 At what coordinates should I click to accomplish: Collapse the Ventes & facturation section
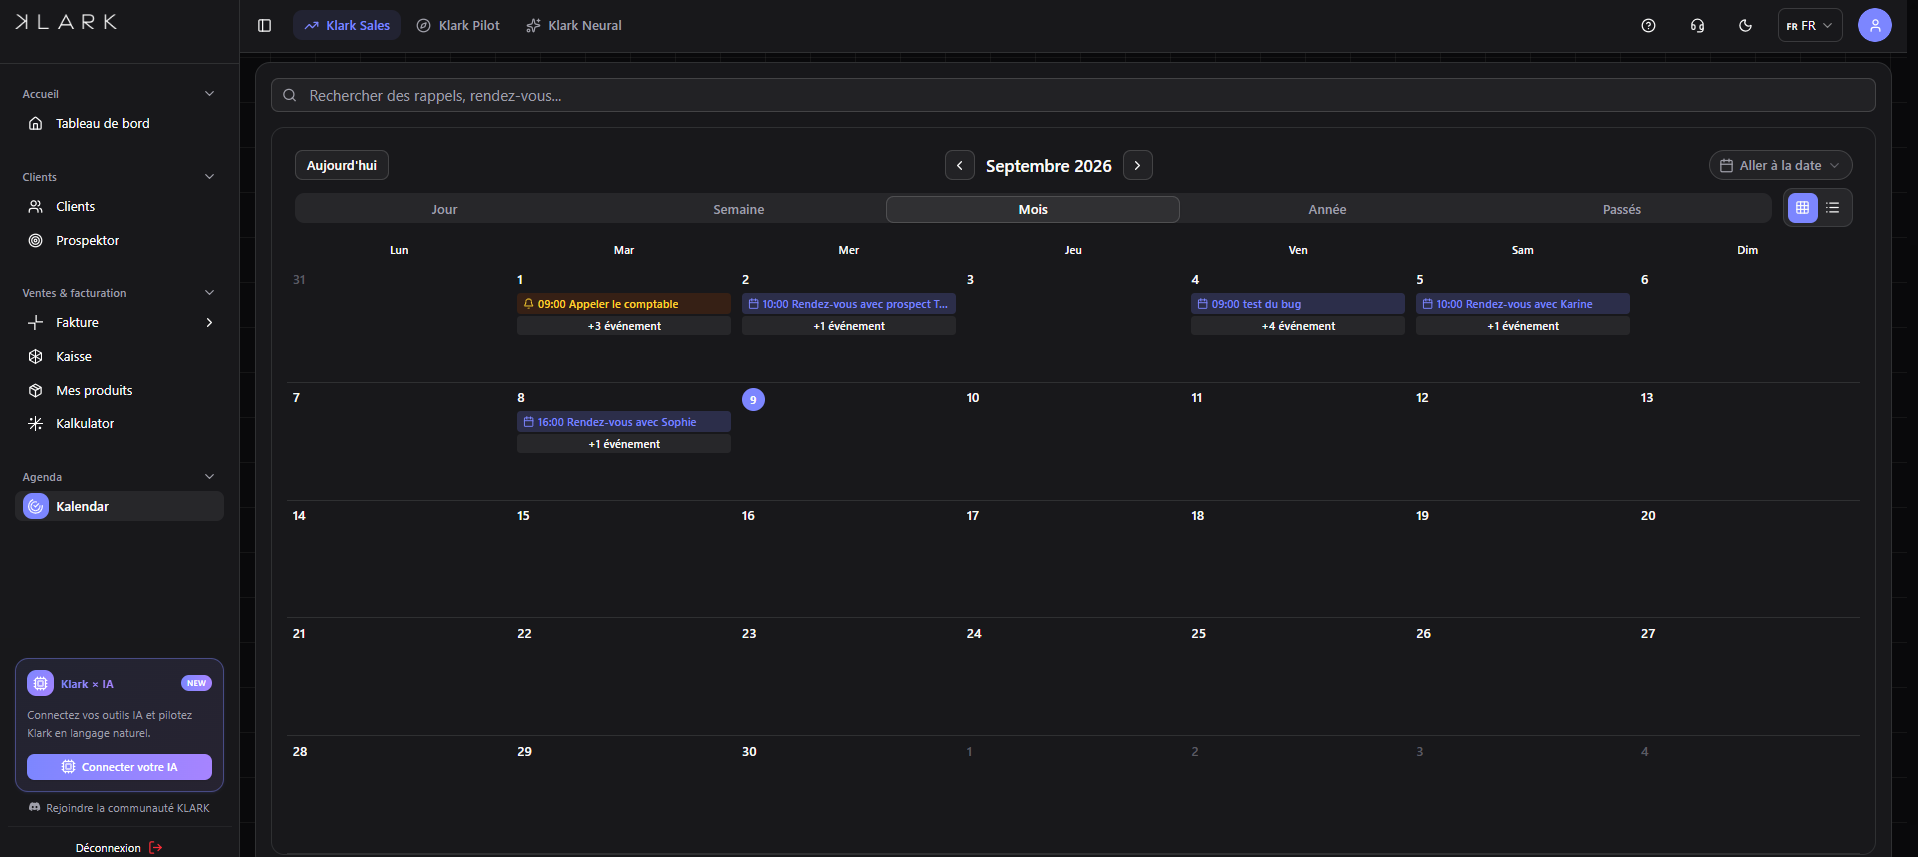tap(209, 293)
